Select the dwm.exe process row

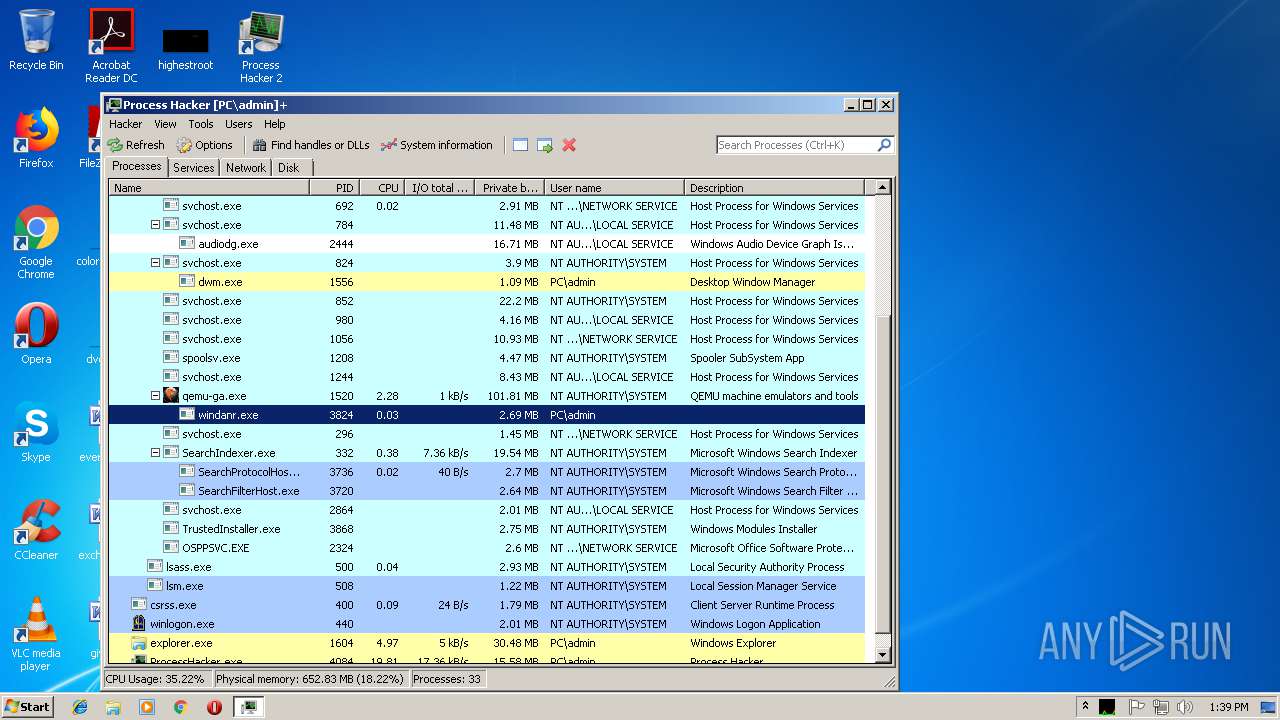[x=487, y=282]
